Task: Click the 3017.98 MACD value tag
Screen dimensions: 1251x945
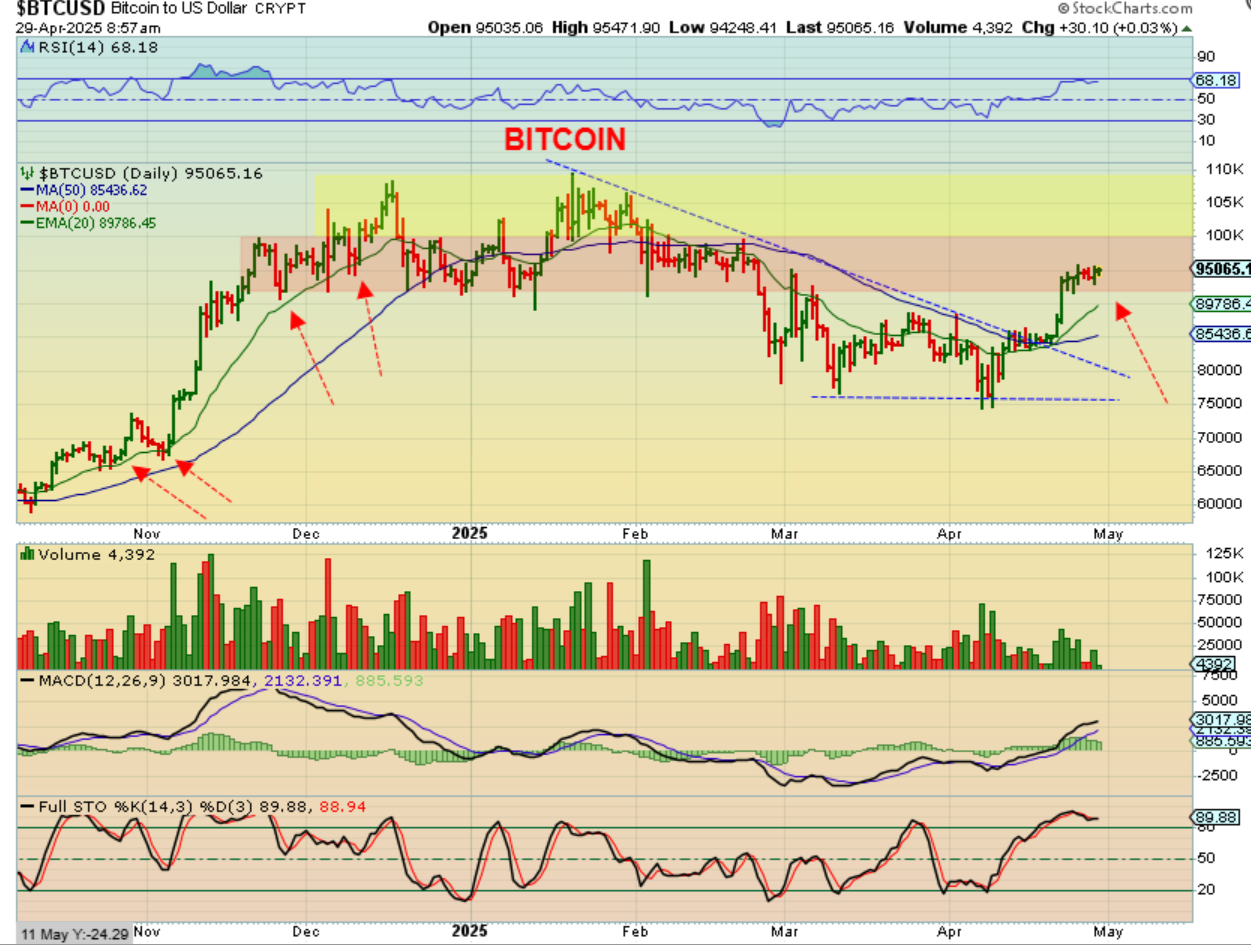Action: (x=1221, y=720)
